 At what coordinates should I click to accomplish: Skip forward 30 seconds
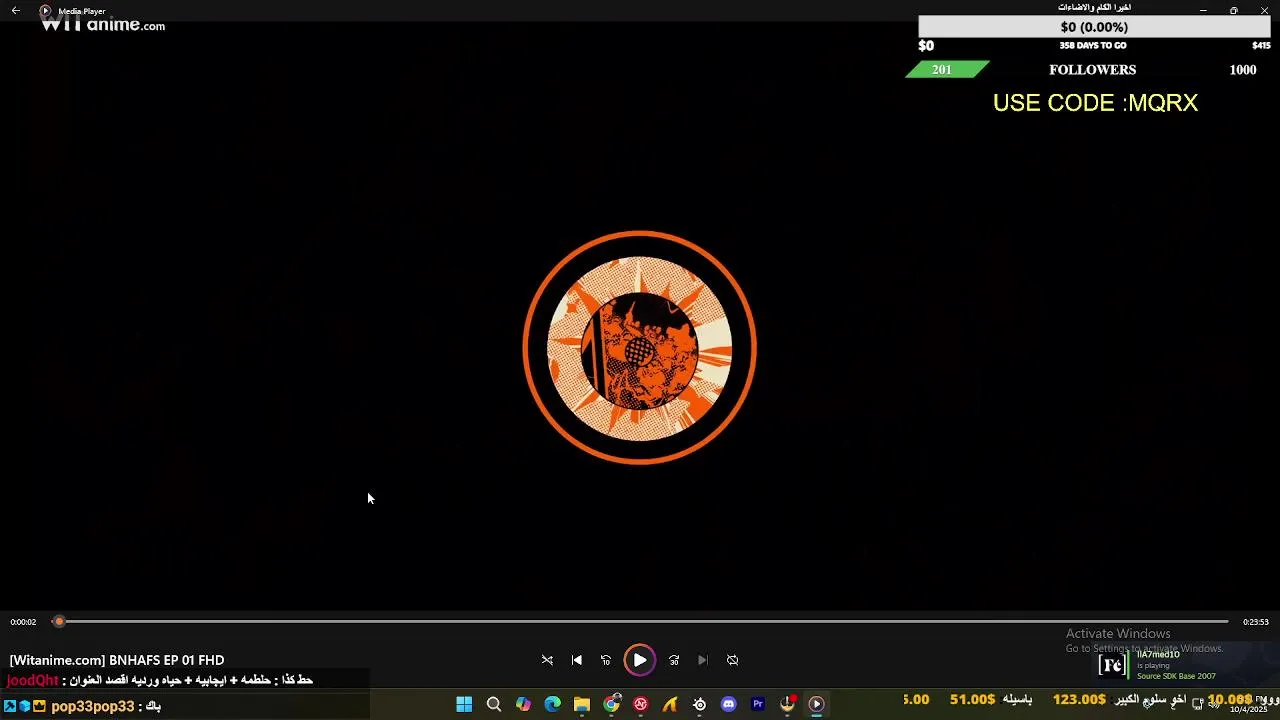[674, 660]
